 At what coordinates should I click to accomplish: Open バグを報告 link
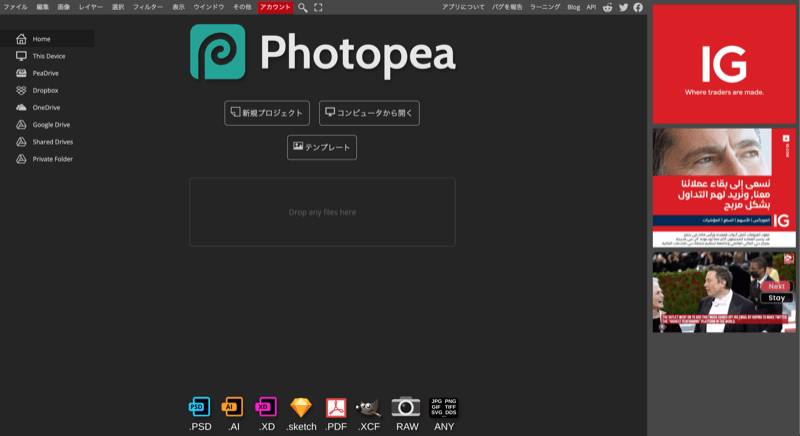click(507, 7)
